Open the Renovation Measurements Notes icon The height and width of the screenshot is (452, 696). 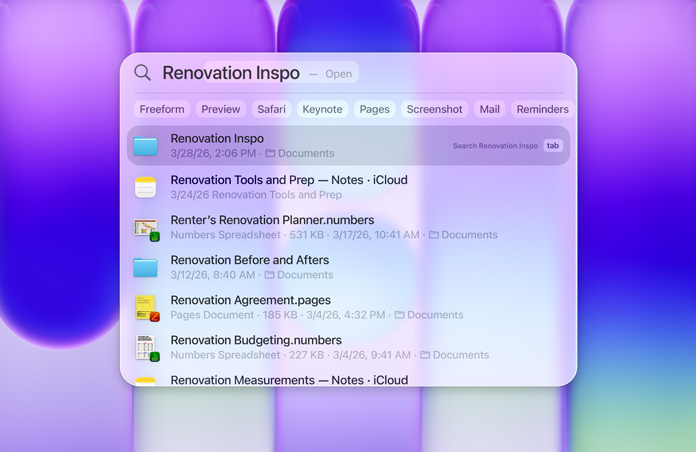pyautogui.click(x=146, y=380)
